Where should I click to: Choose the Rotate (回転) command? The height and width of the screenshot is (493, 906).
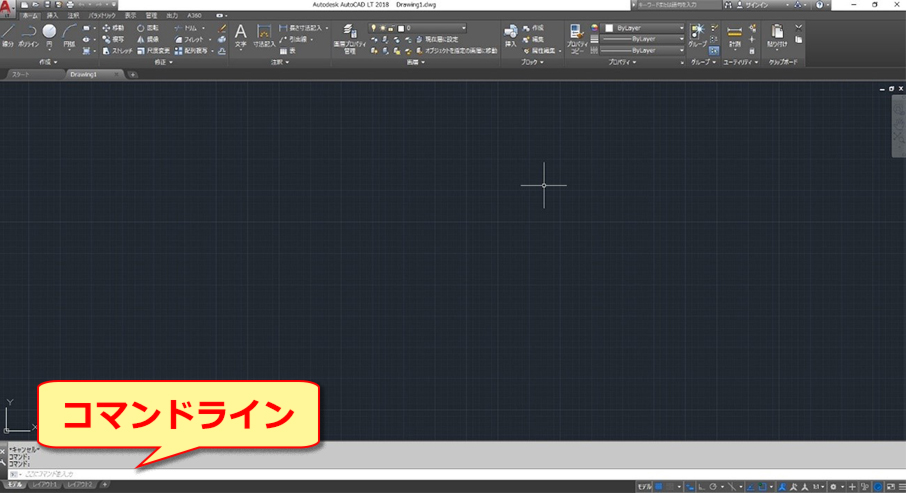148,28
